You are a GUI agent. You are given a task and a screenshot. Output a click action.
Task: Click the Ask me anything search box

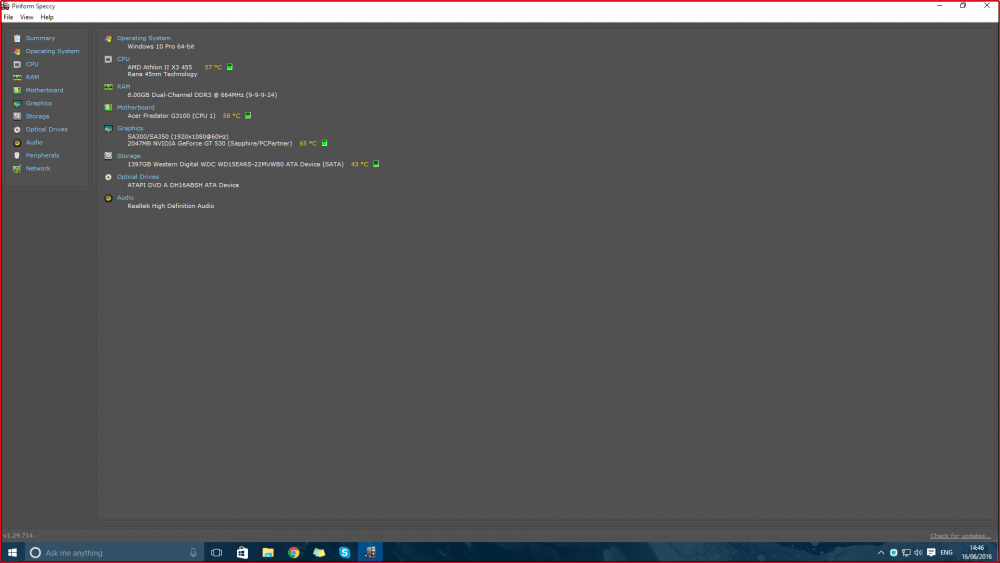click(114, 553)
